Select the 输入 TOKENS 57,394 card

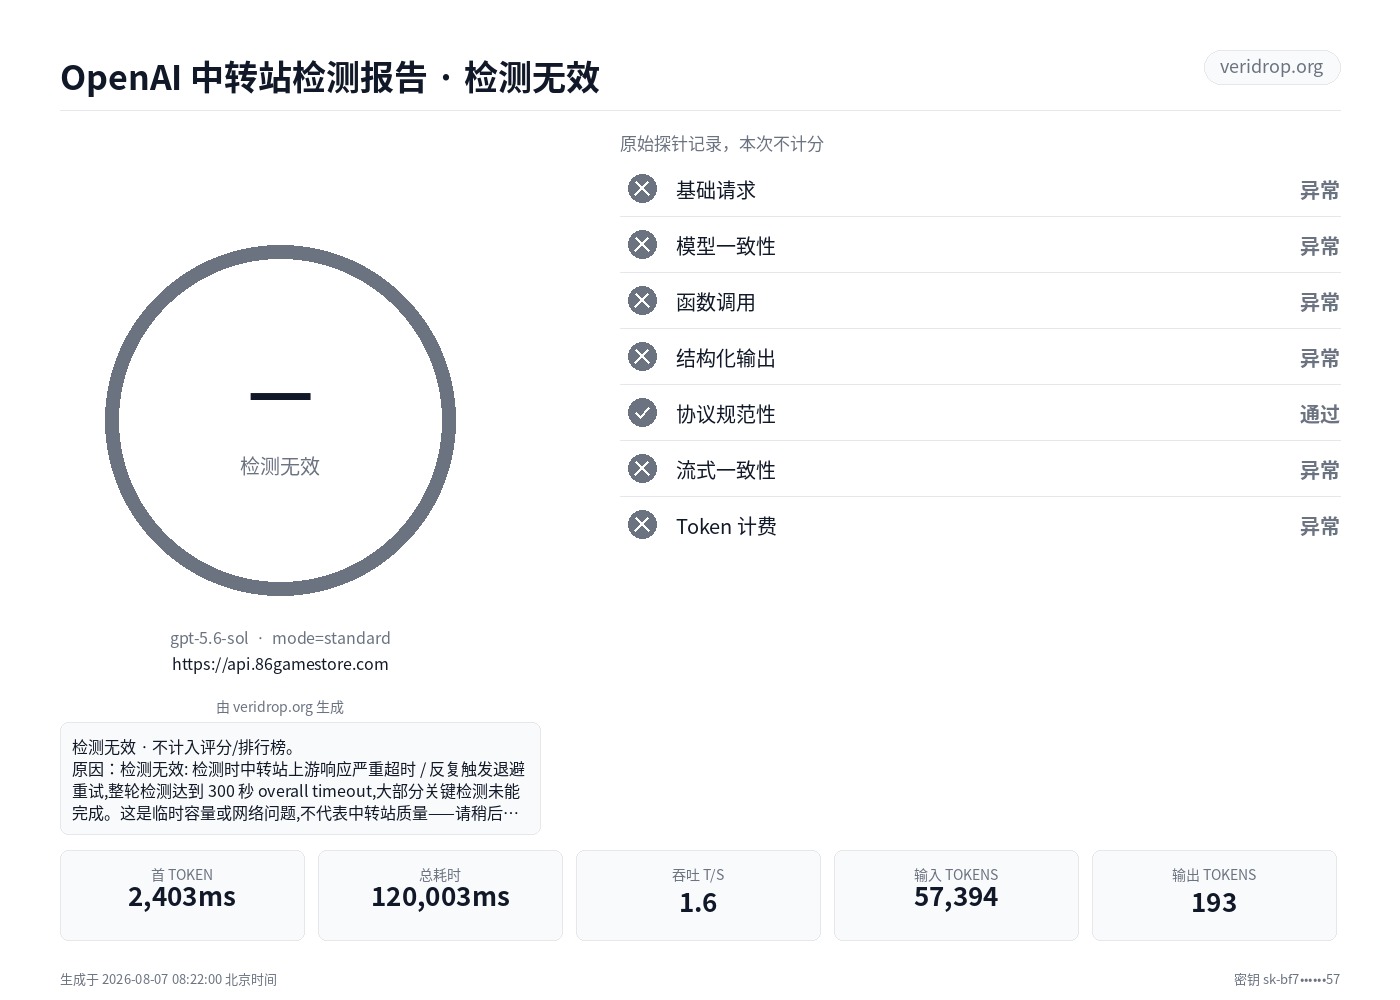click(x=956, y=895)
